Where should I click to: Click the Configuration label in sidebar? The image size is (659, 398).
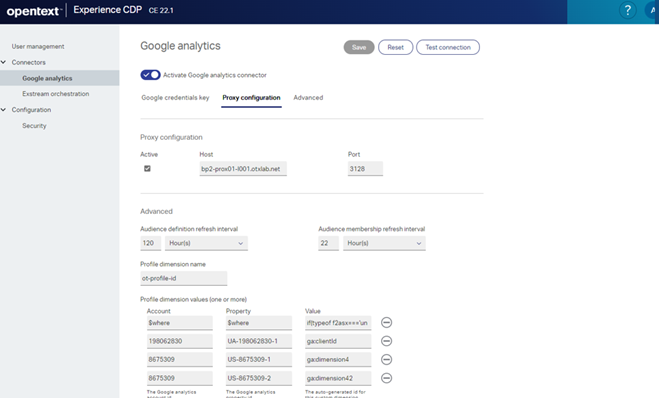(31, 110)
